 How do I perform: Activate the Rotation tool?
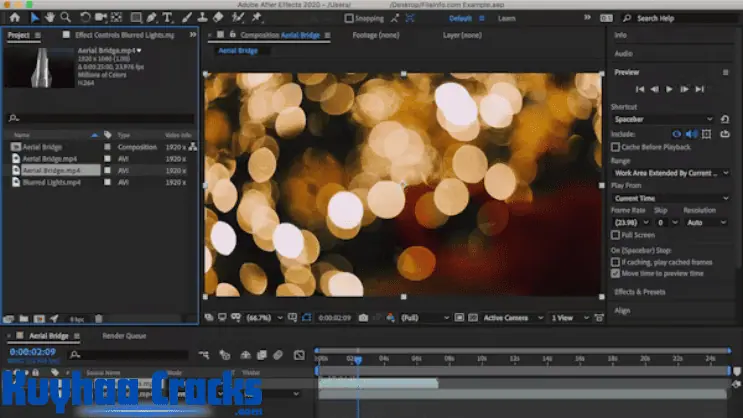pos(85,17)
